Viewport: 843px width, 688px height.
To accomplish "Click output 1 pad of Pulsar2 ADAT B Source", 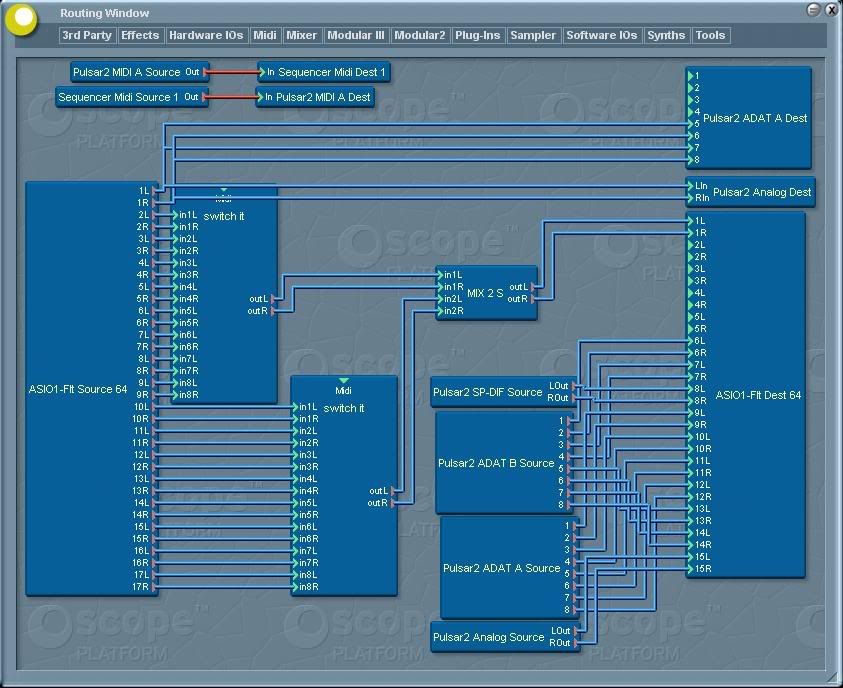I will click(x=569, y=421).
